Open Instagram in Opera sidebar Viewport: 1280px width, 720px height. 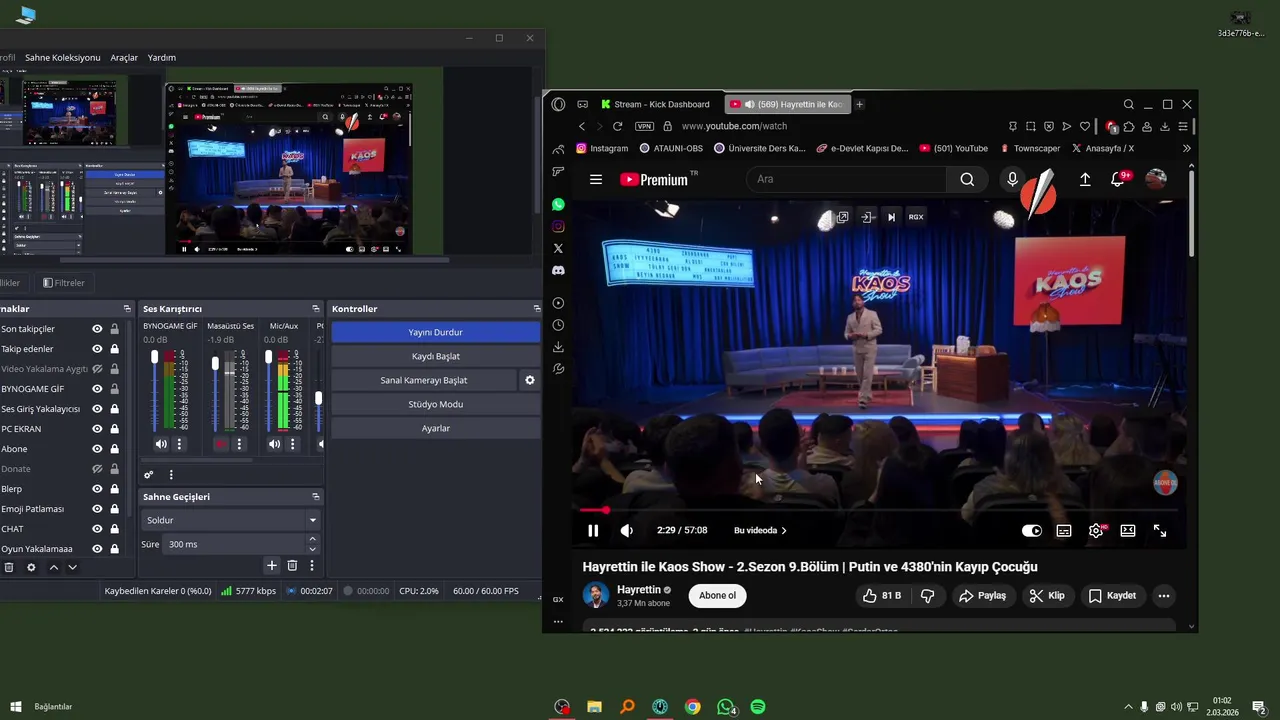click(x=558, y=227)
